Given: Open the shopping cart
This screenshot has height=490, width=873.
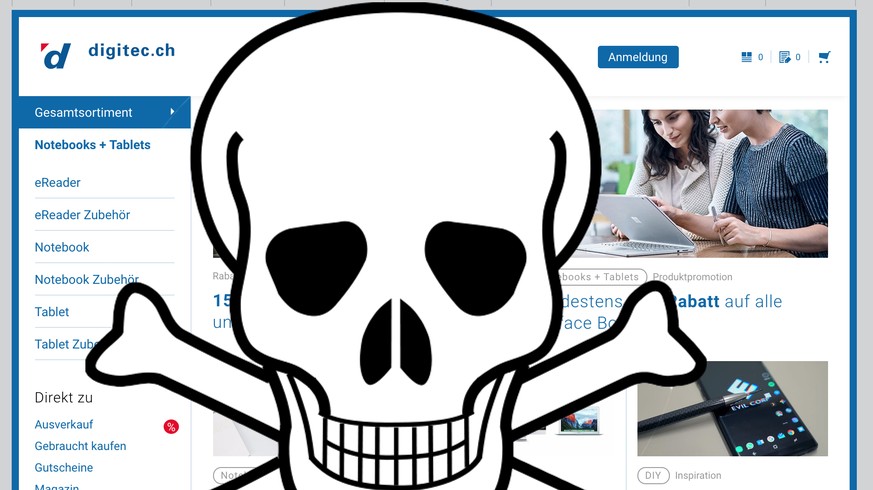Looking at the screenshot, I should pyautogui.click(x=824, y=57).
